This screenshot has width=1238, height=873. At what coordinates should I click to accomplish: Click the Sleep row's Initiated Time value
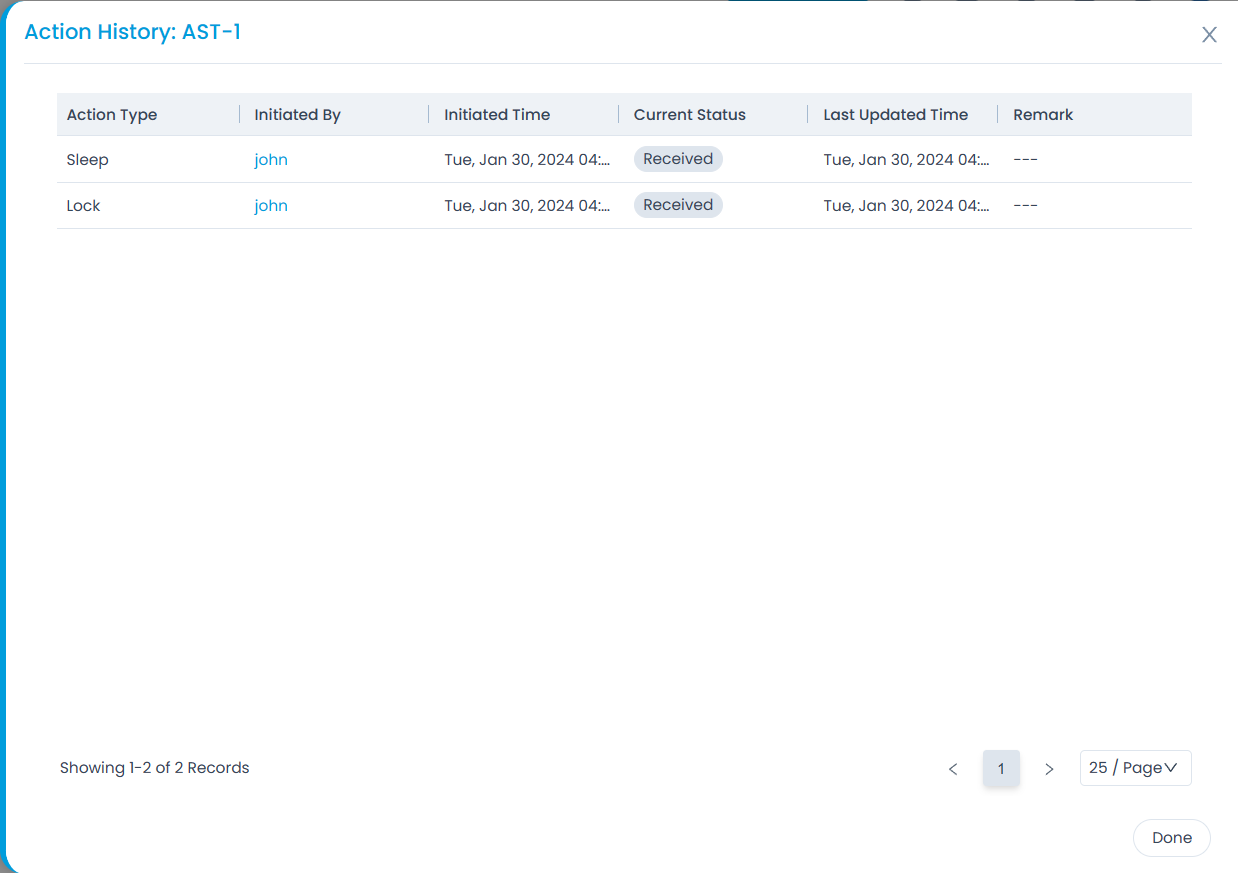pos(527,160)
